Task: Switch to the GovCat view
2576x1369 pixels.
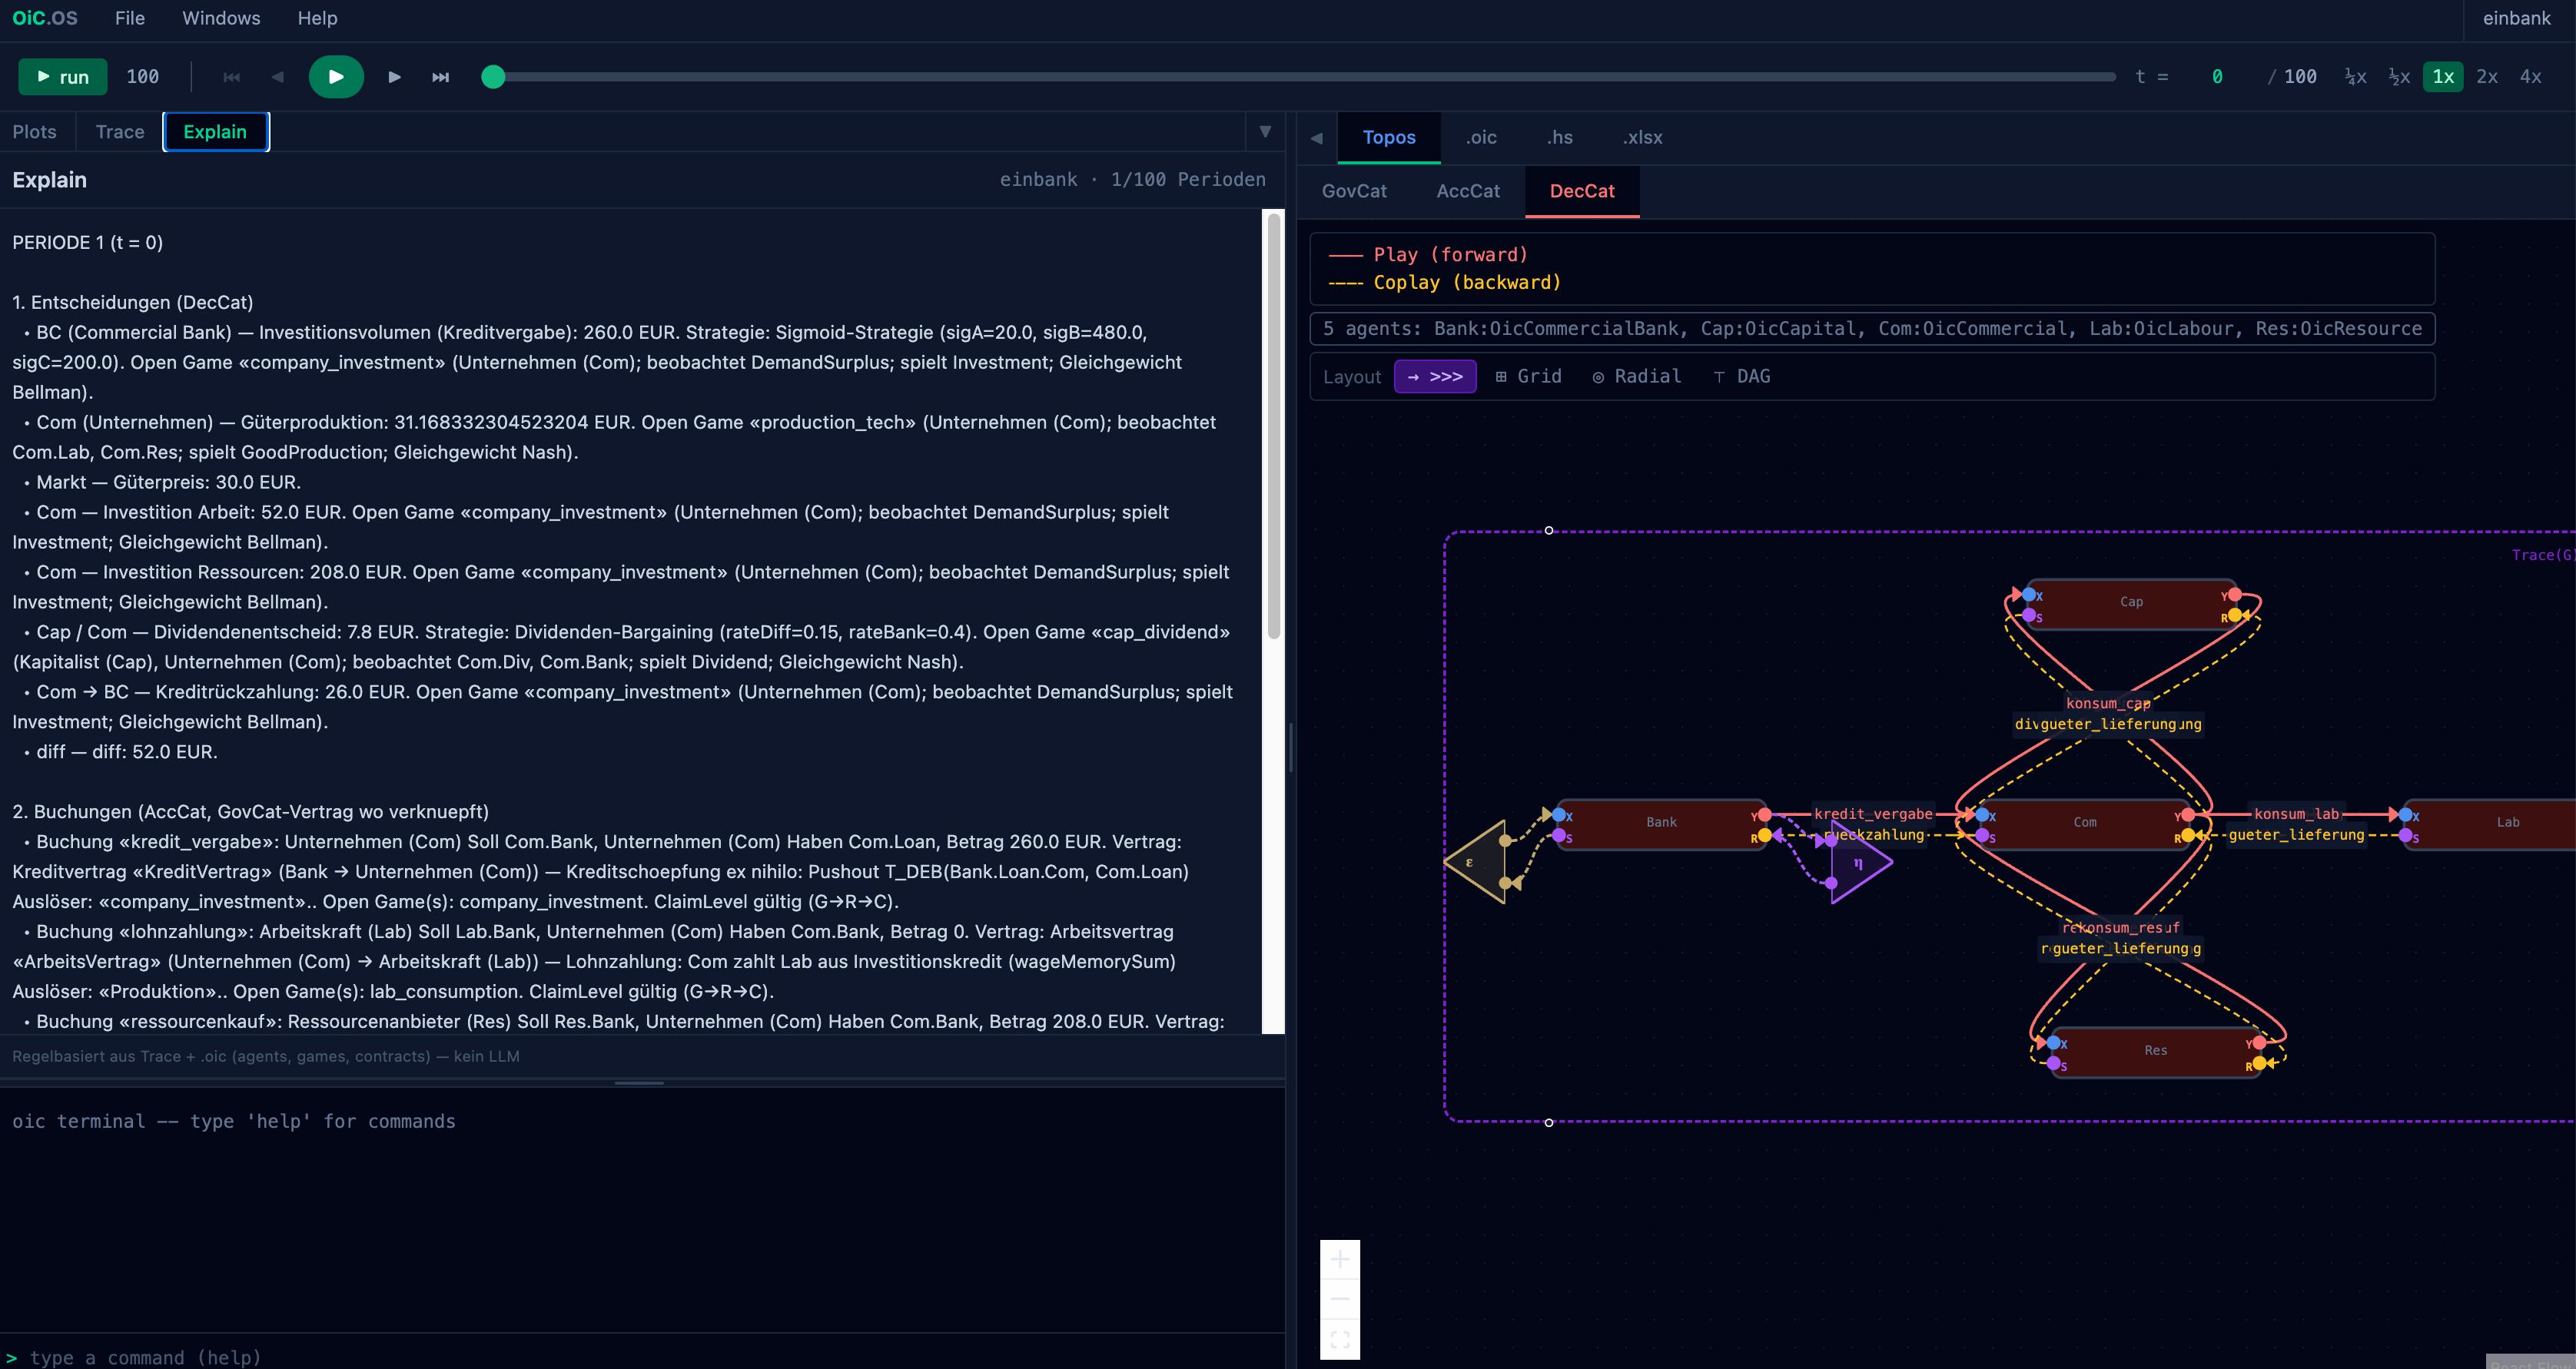Action: pos(1354,191)
